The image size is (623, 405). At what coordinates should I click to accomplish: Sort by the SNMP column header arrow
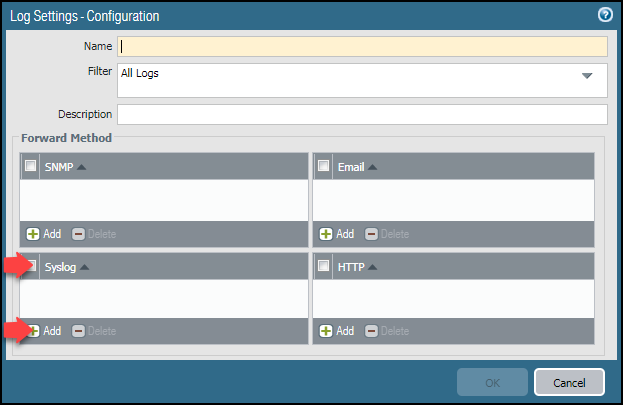click(x=81, y=167)
